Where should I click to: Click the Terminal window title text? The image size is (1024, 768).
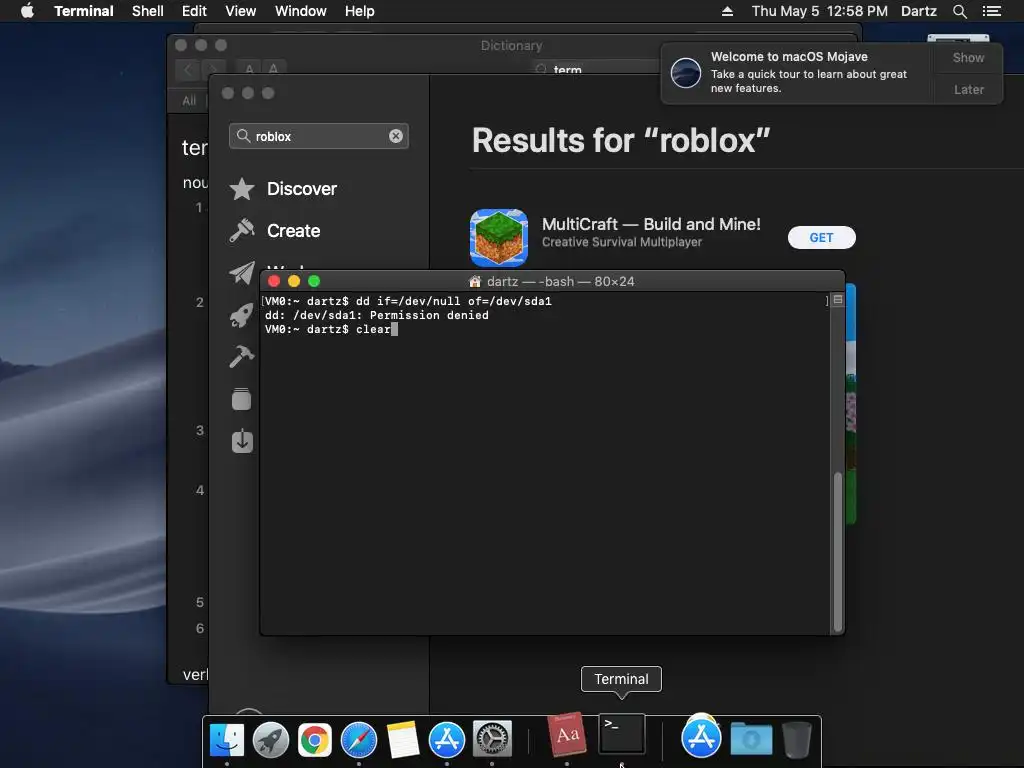click(560, 281)
